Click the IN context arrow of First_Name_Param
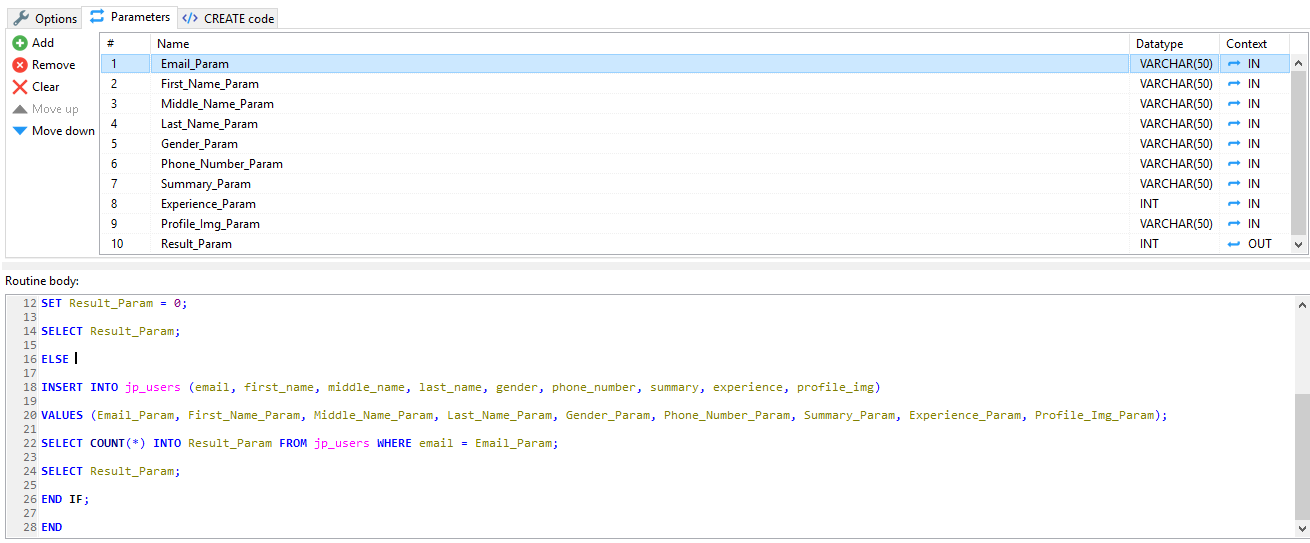Image resolution: width=1310 pixels, height=543 pixels. pos(1234,84)
